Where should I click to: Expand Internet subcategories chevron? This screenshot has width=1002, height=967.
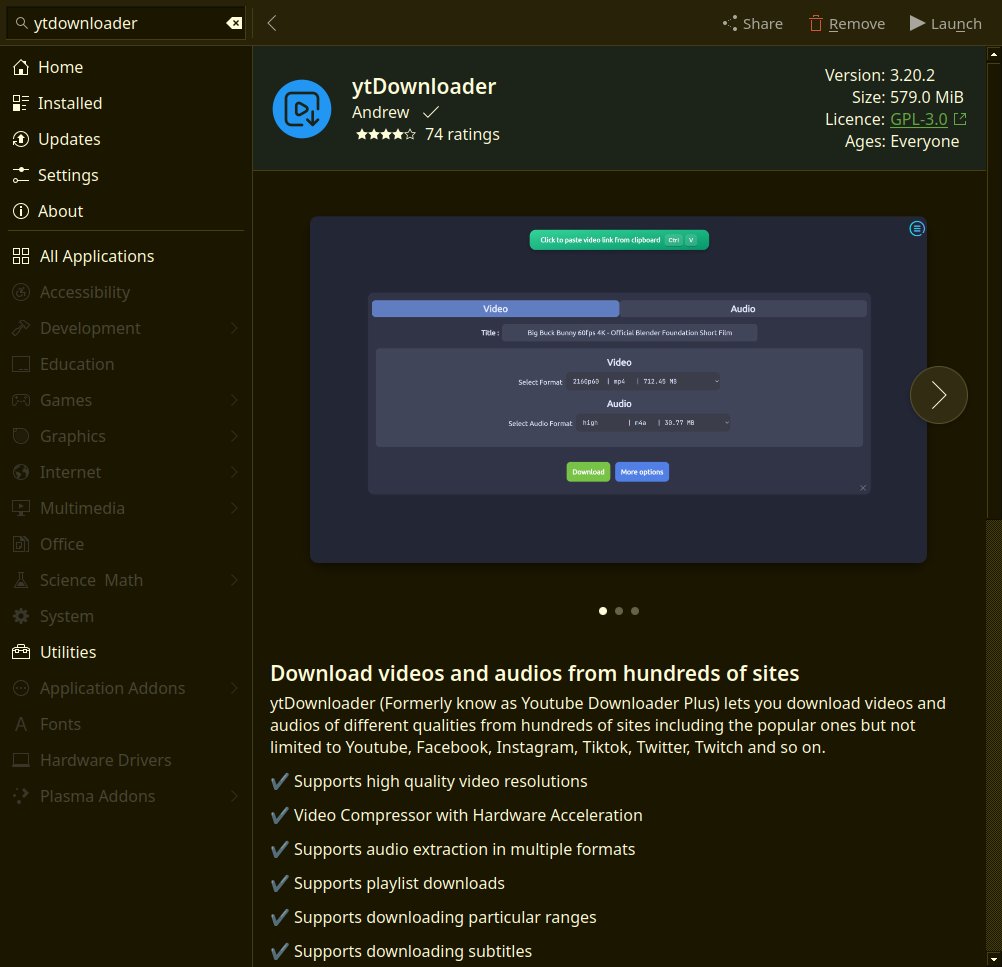coord(234,472)
